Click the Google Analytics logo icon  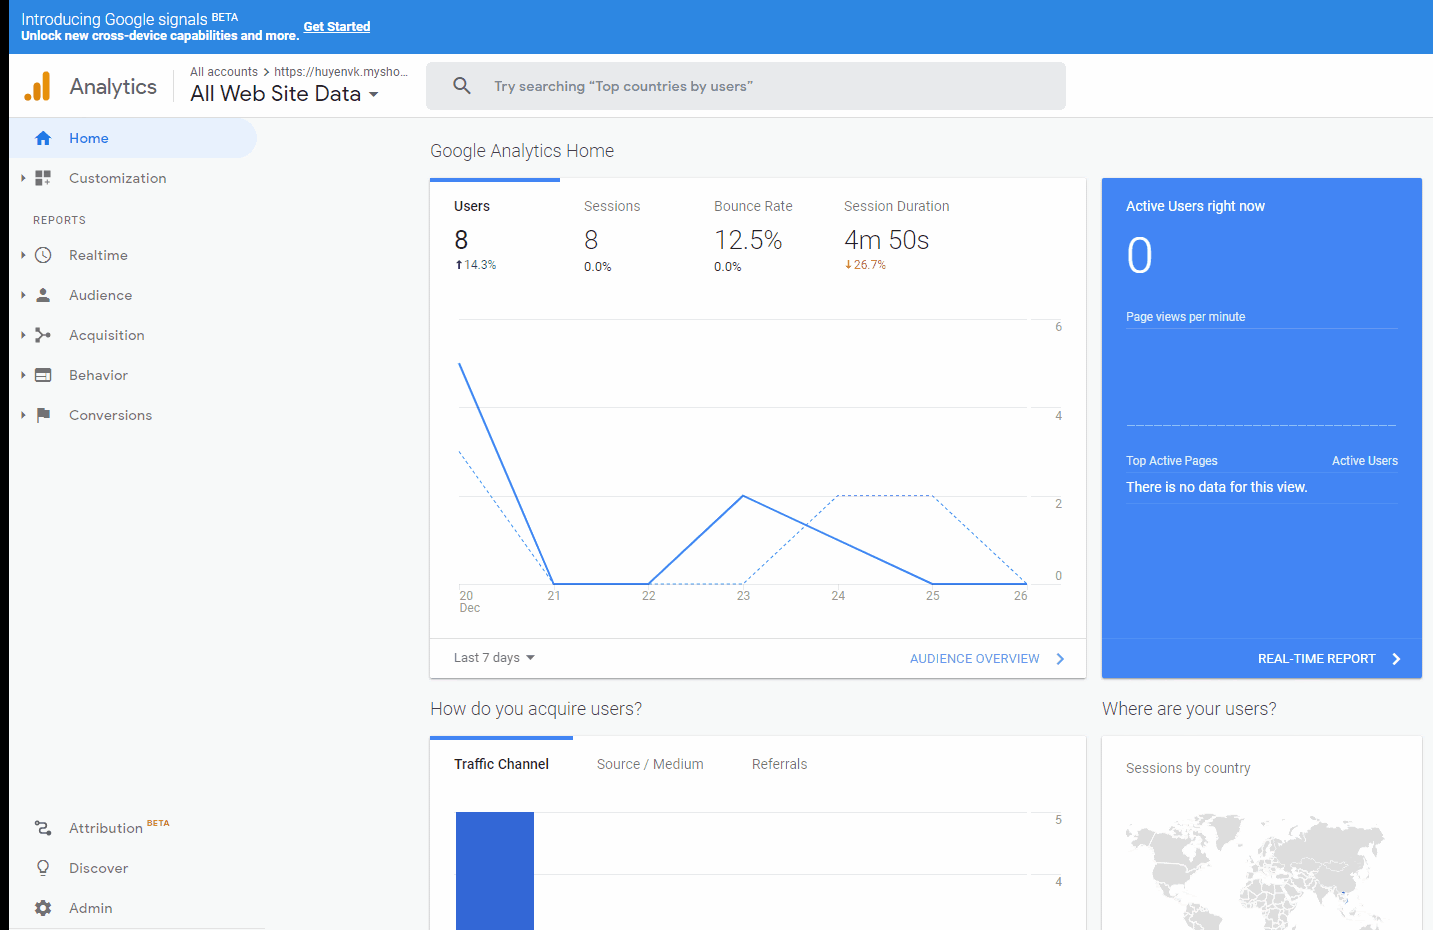(x=37, y=87)
